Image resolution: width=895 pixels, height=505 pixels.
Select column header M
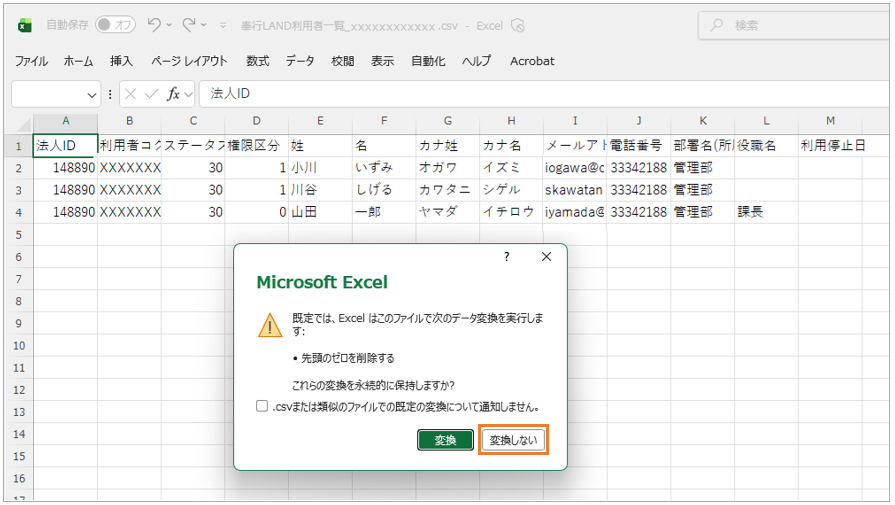tap(830, 121)
